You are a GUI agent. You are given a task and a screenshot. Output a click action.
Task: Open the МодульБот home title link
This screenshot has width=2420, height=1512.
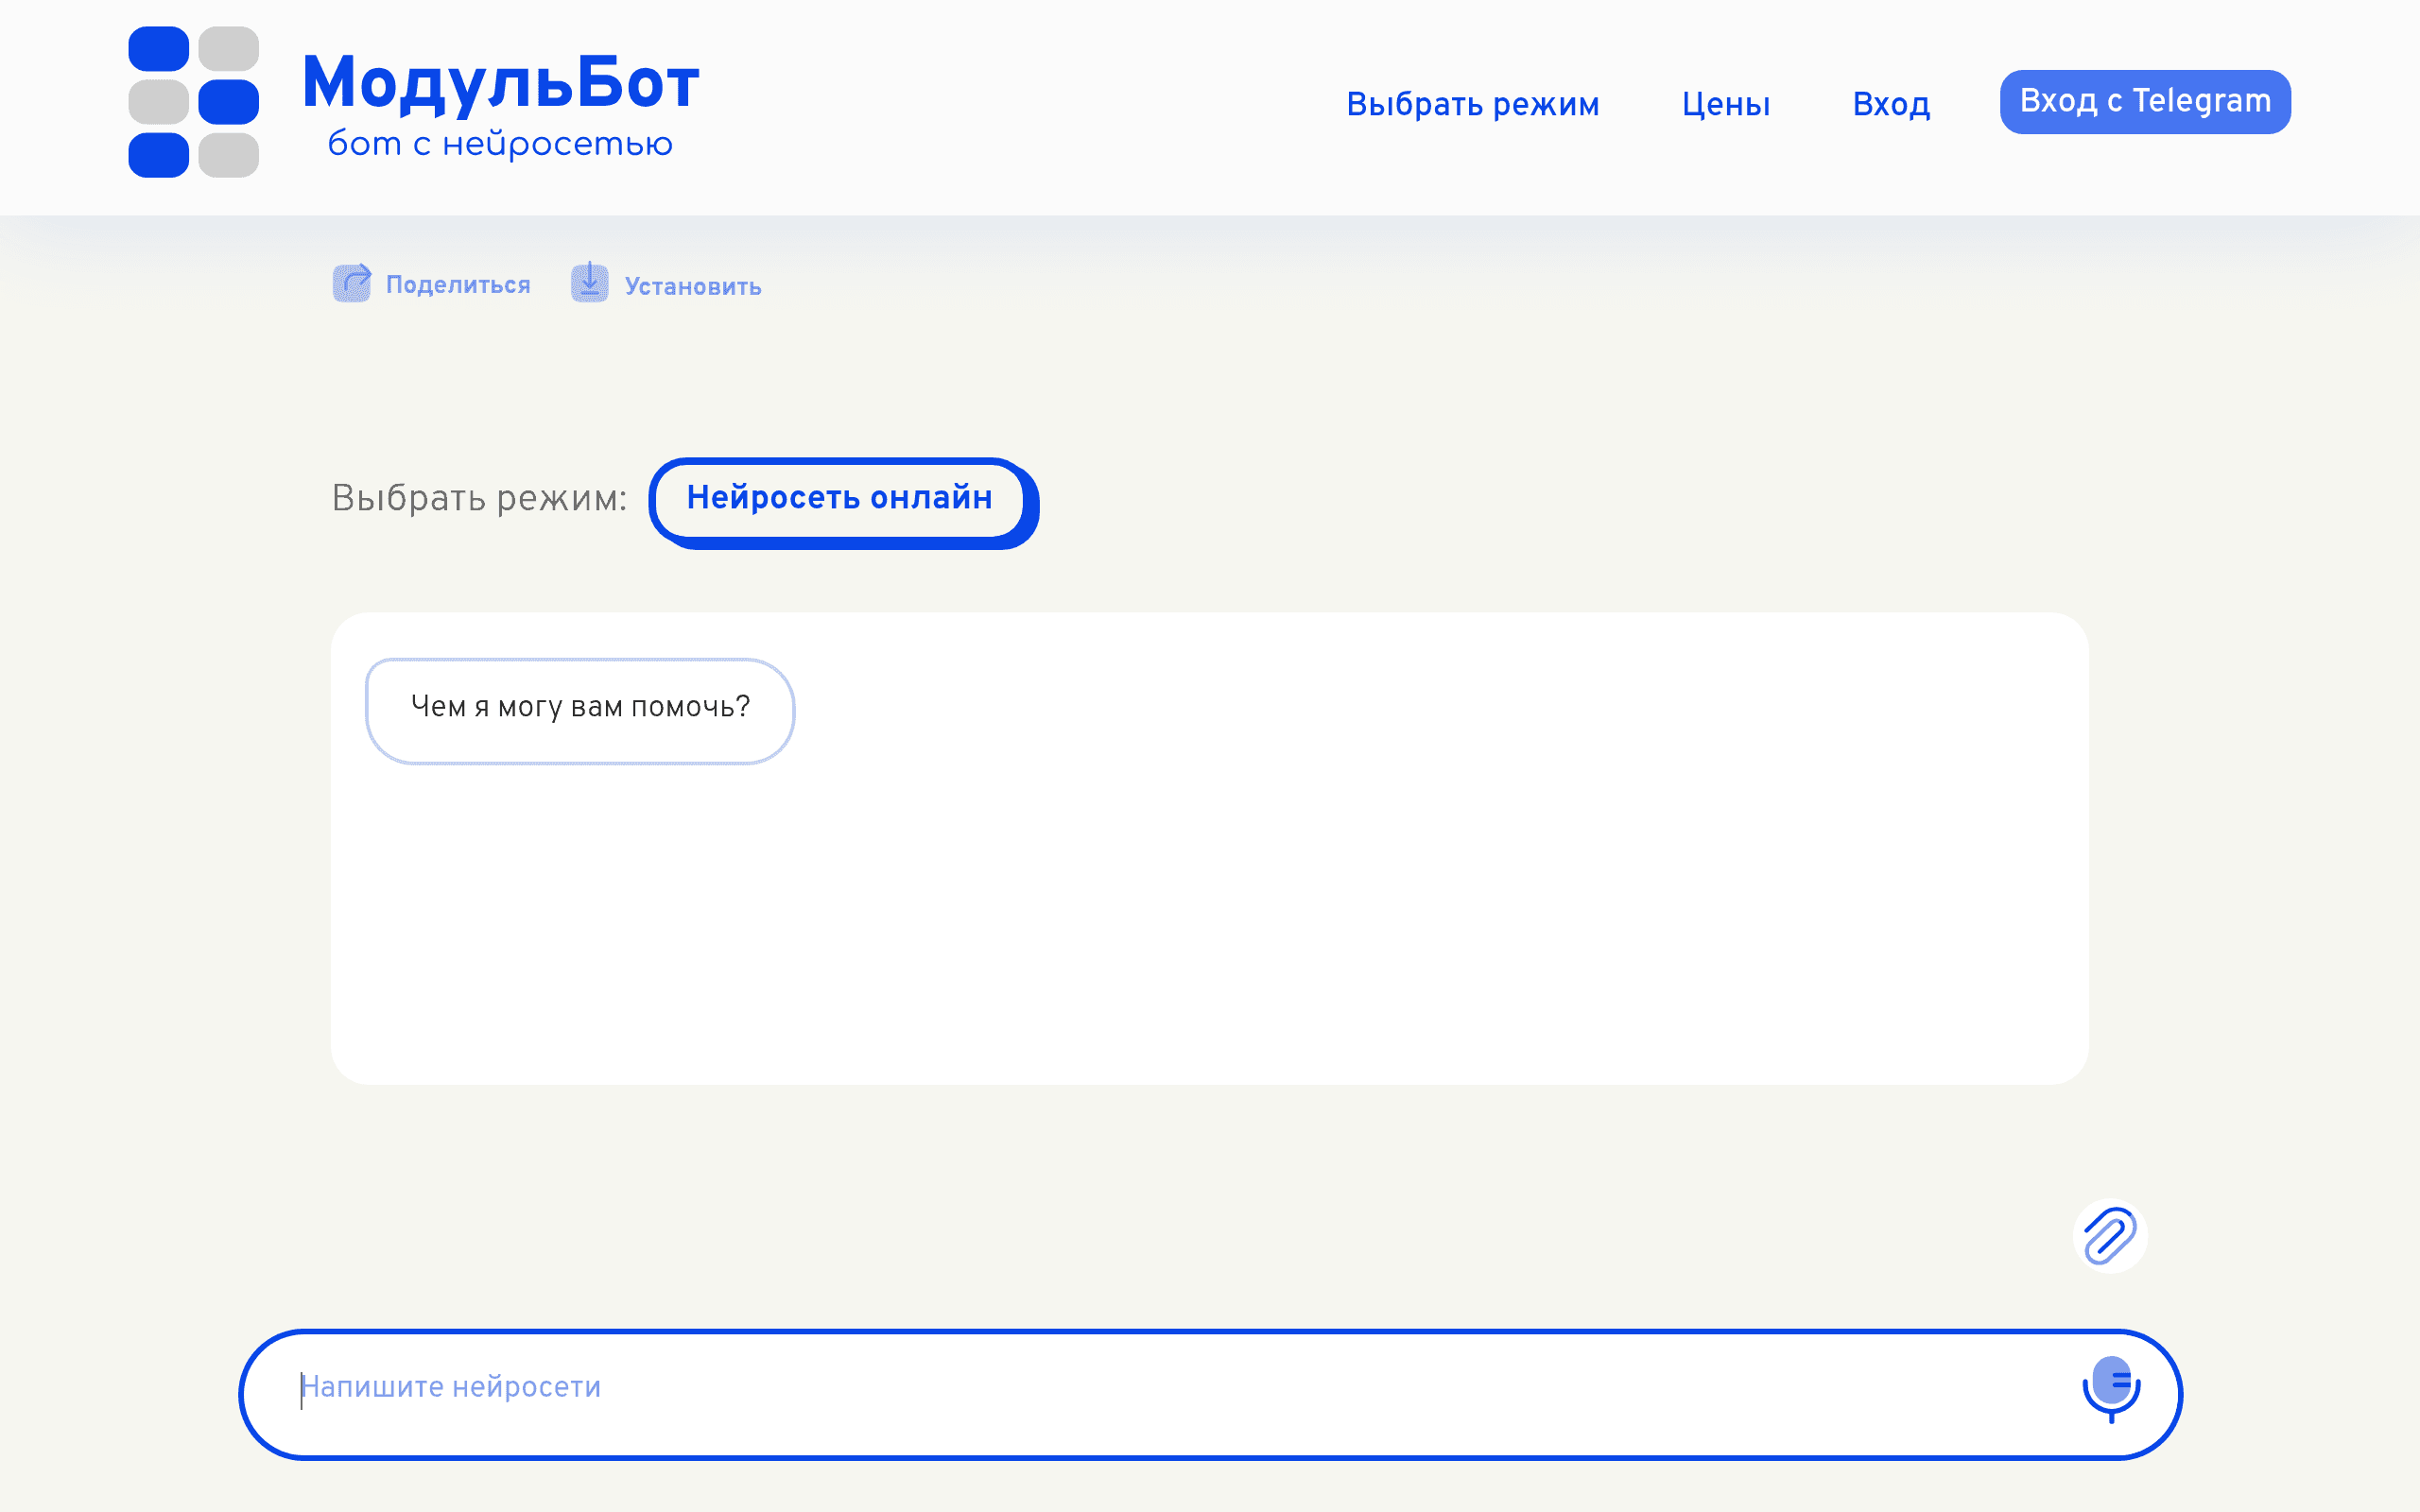coord(500,82)
